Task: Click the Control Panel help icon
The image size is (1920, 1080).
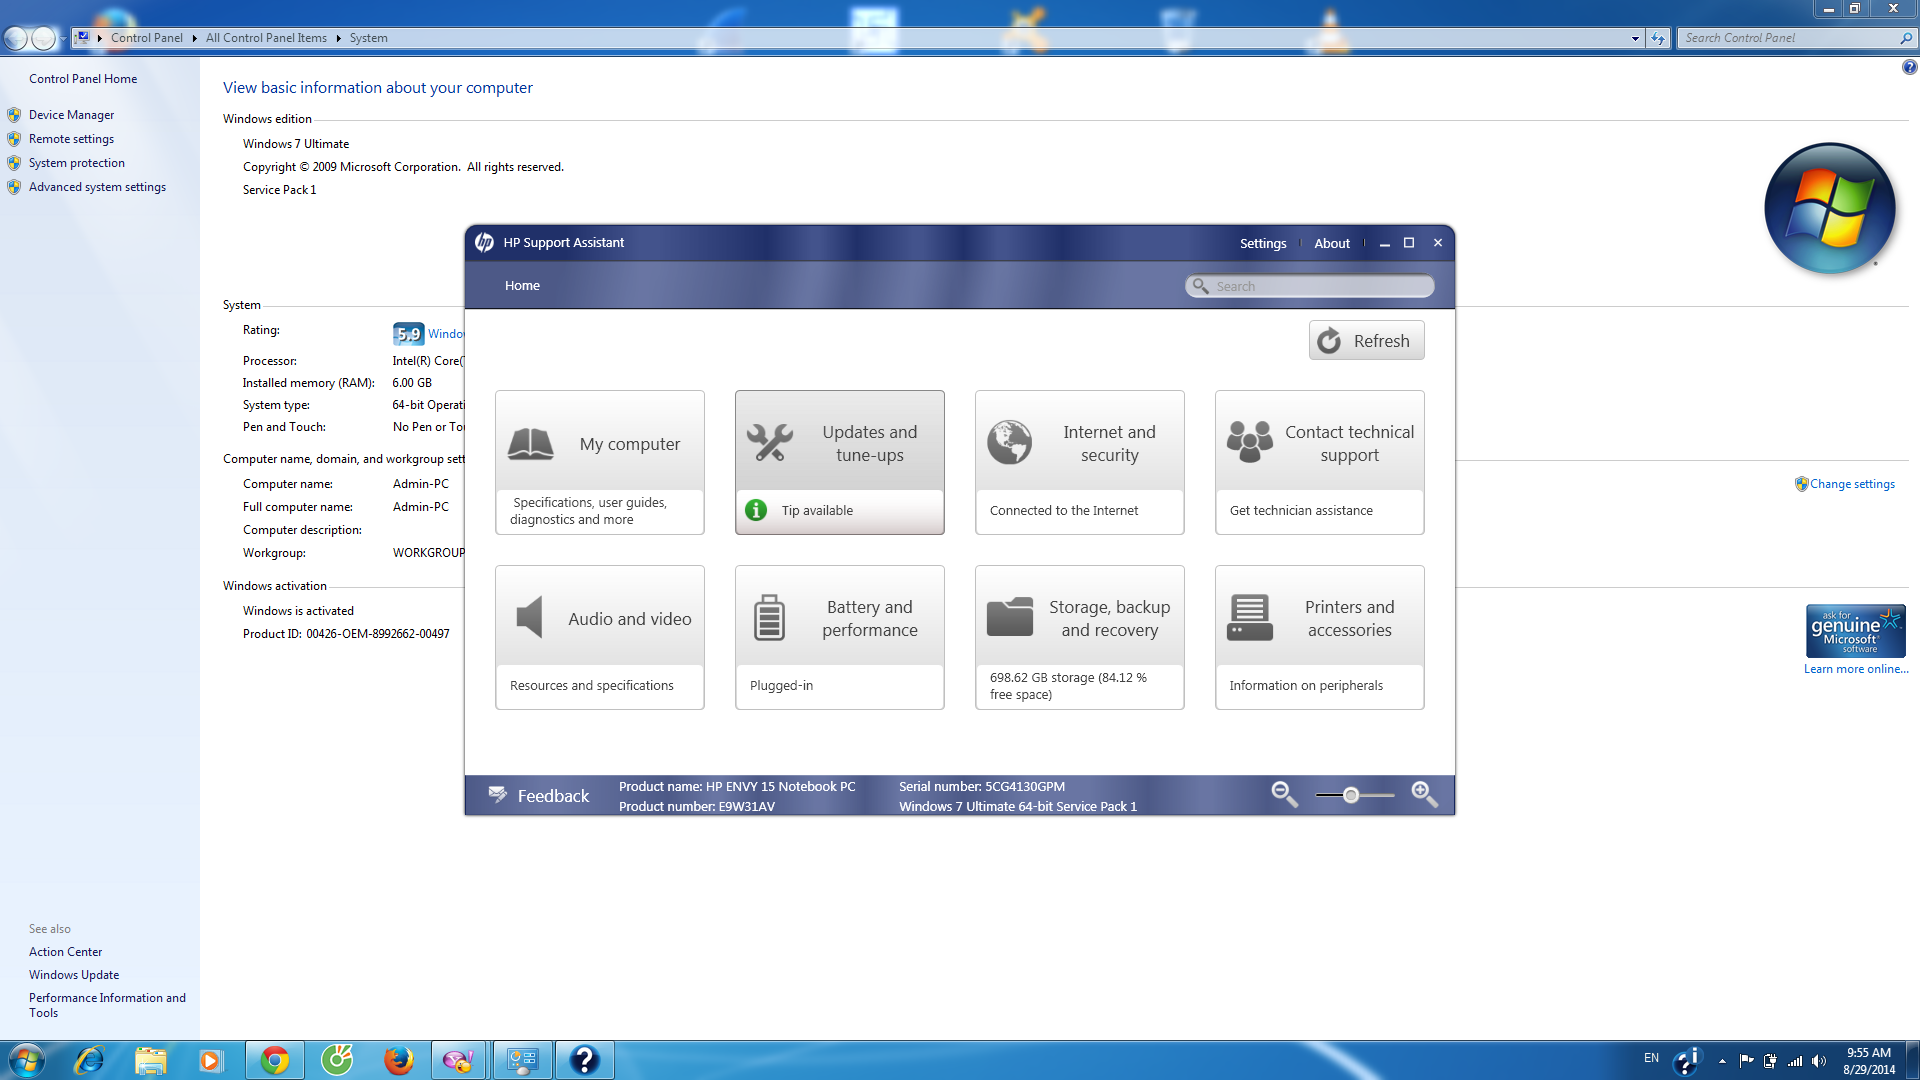Action: pyautogui.click(x=1909, y=67)
